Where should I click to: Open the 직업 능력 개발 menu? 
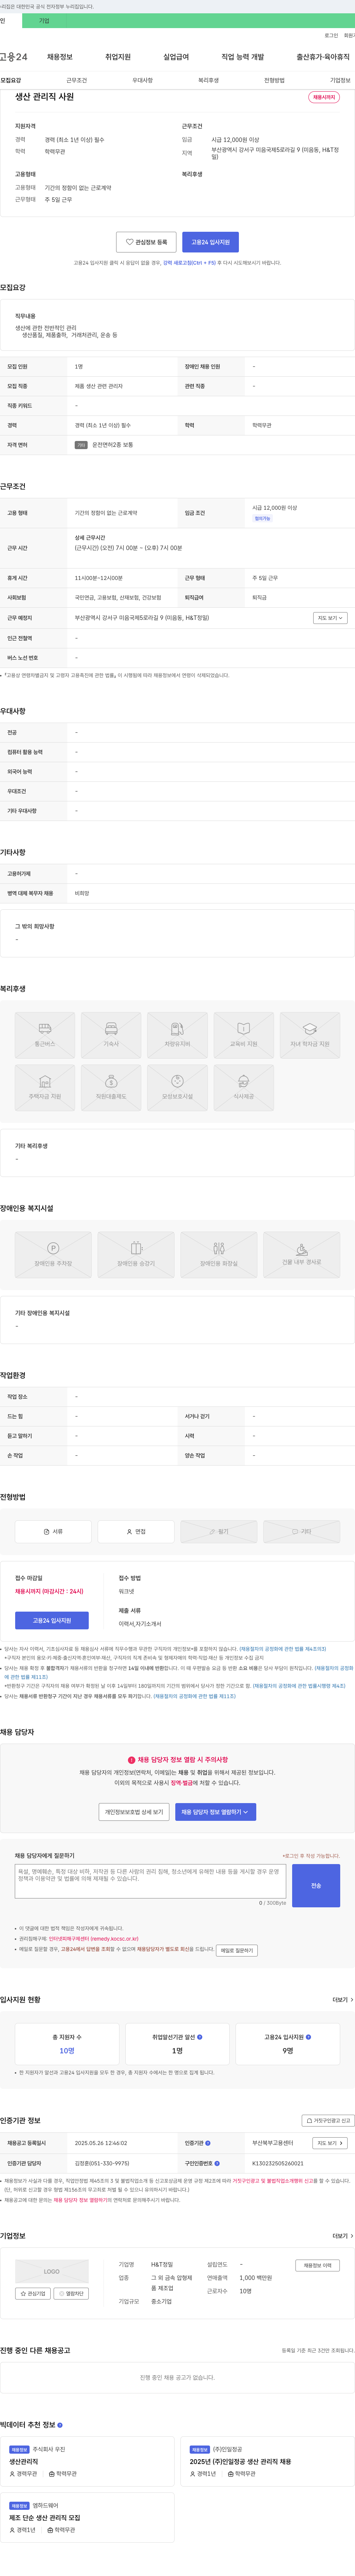click(243, 57)
